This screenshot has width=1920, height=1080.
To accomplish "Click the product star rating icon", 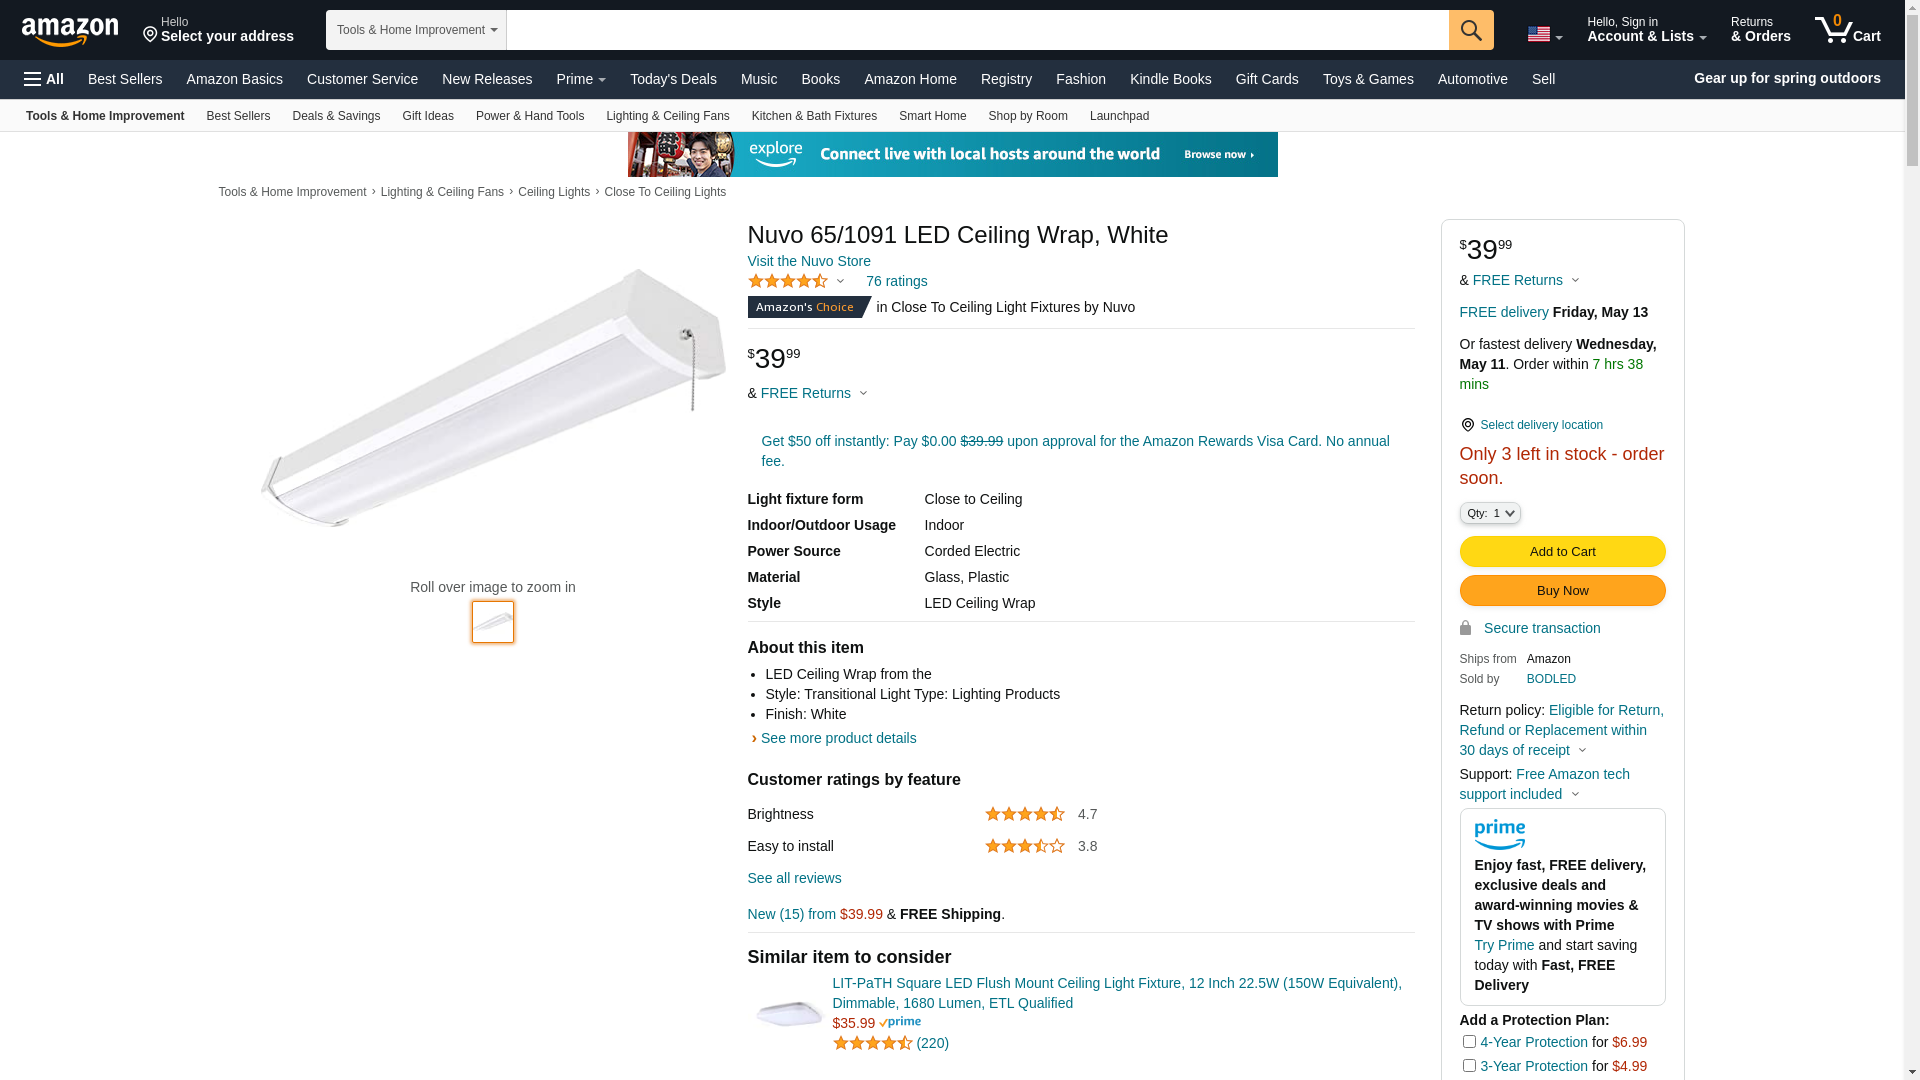I will 788,282.
